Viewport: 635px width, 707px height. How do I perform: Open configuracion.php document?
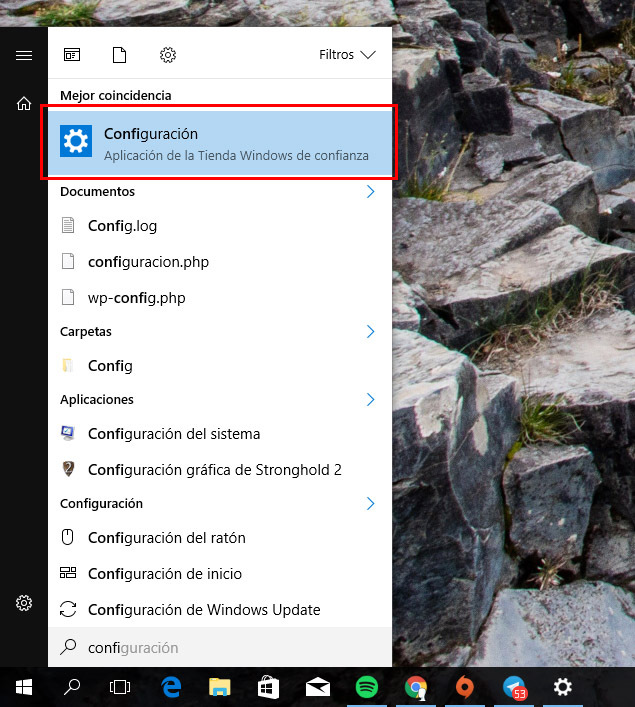220,262
